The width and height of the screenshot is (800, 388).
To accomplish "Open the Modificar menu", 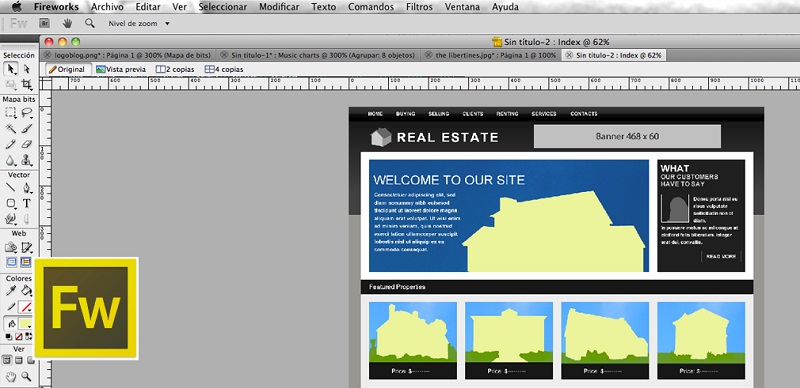I will coord(279,7).
